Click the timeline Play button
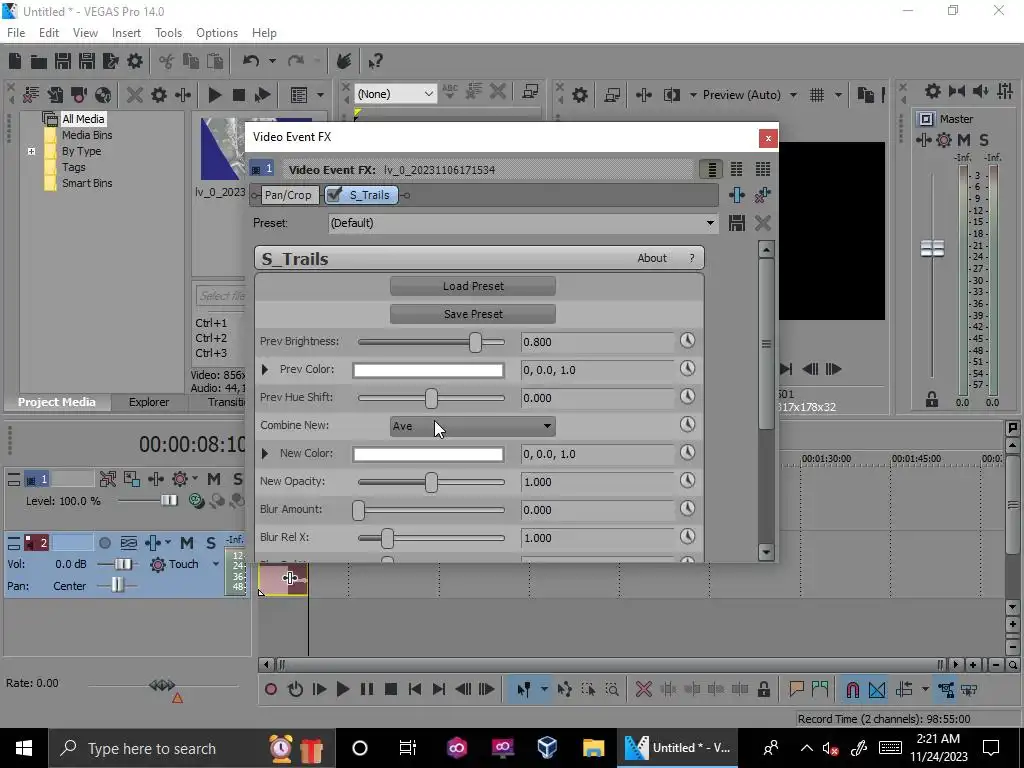1024x768 pixels. pos(342,689)
